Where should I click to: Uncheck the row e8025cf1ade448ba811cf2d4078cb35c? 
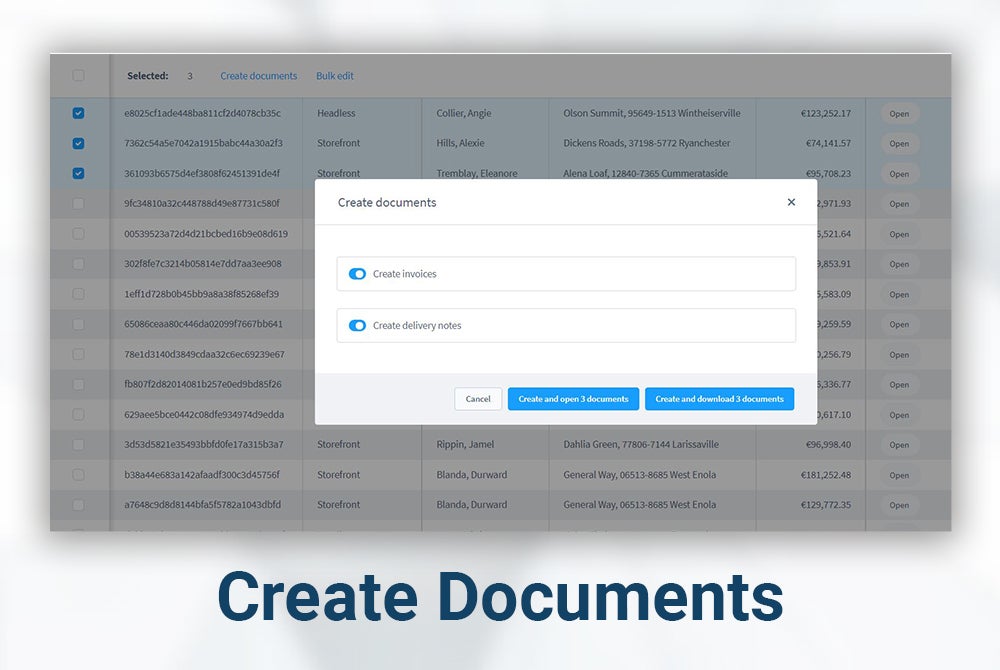coord(78,113)
